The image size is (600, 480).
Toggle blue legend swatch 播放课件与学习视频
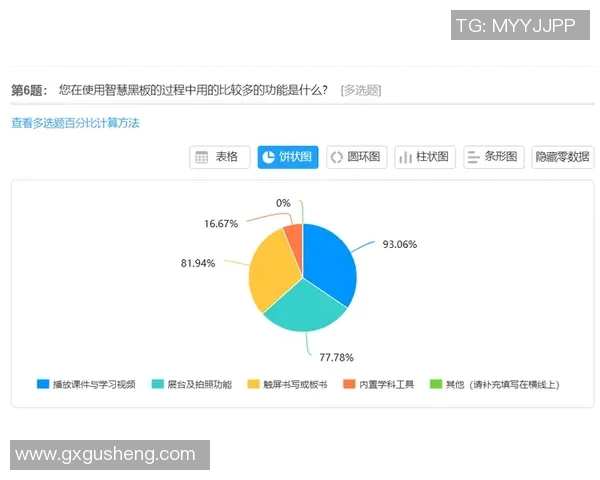[43, 384]
